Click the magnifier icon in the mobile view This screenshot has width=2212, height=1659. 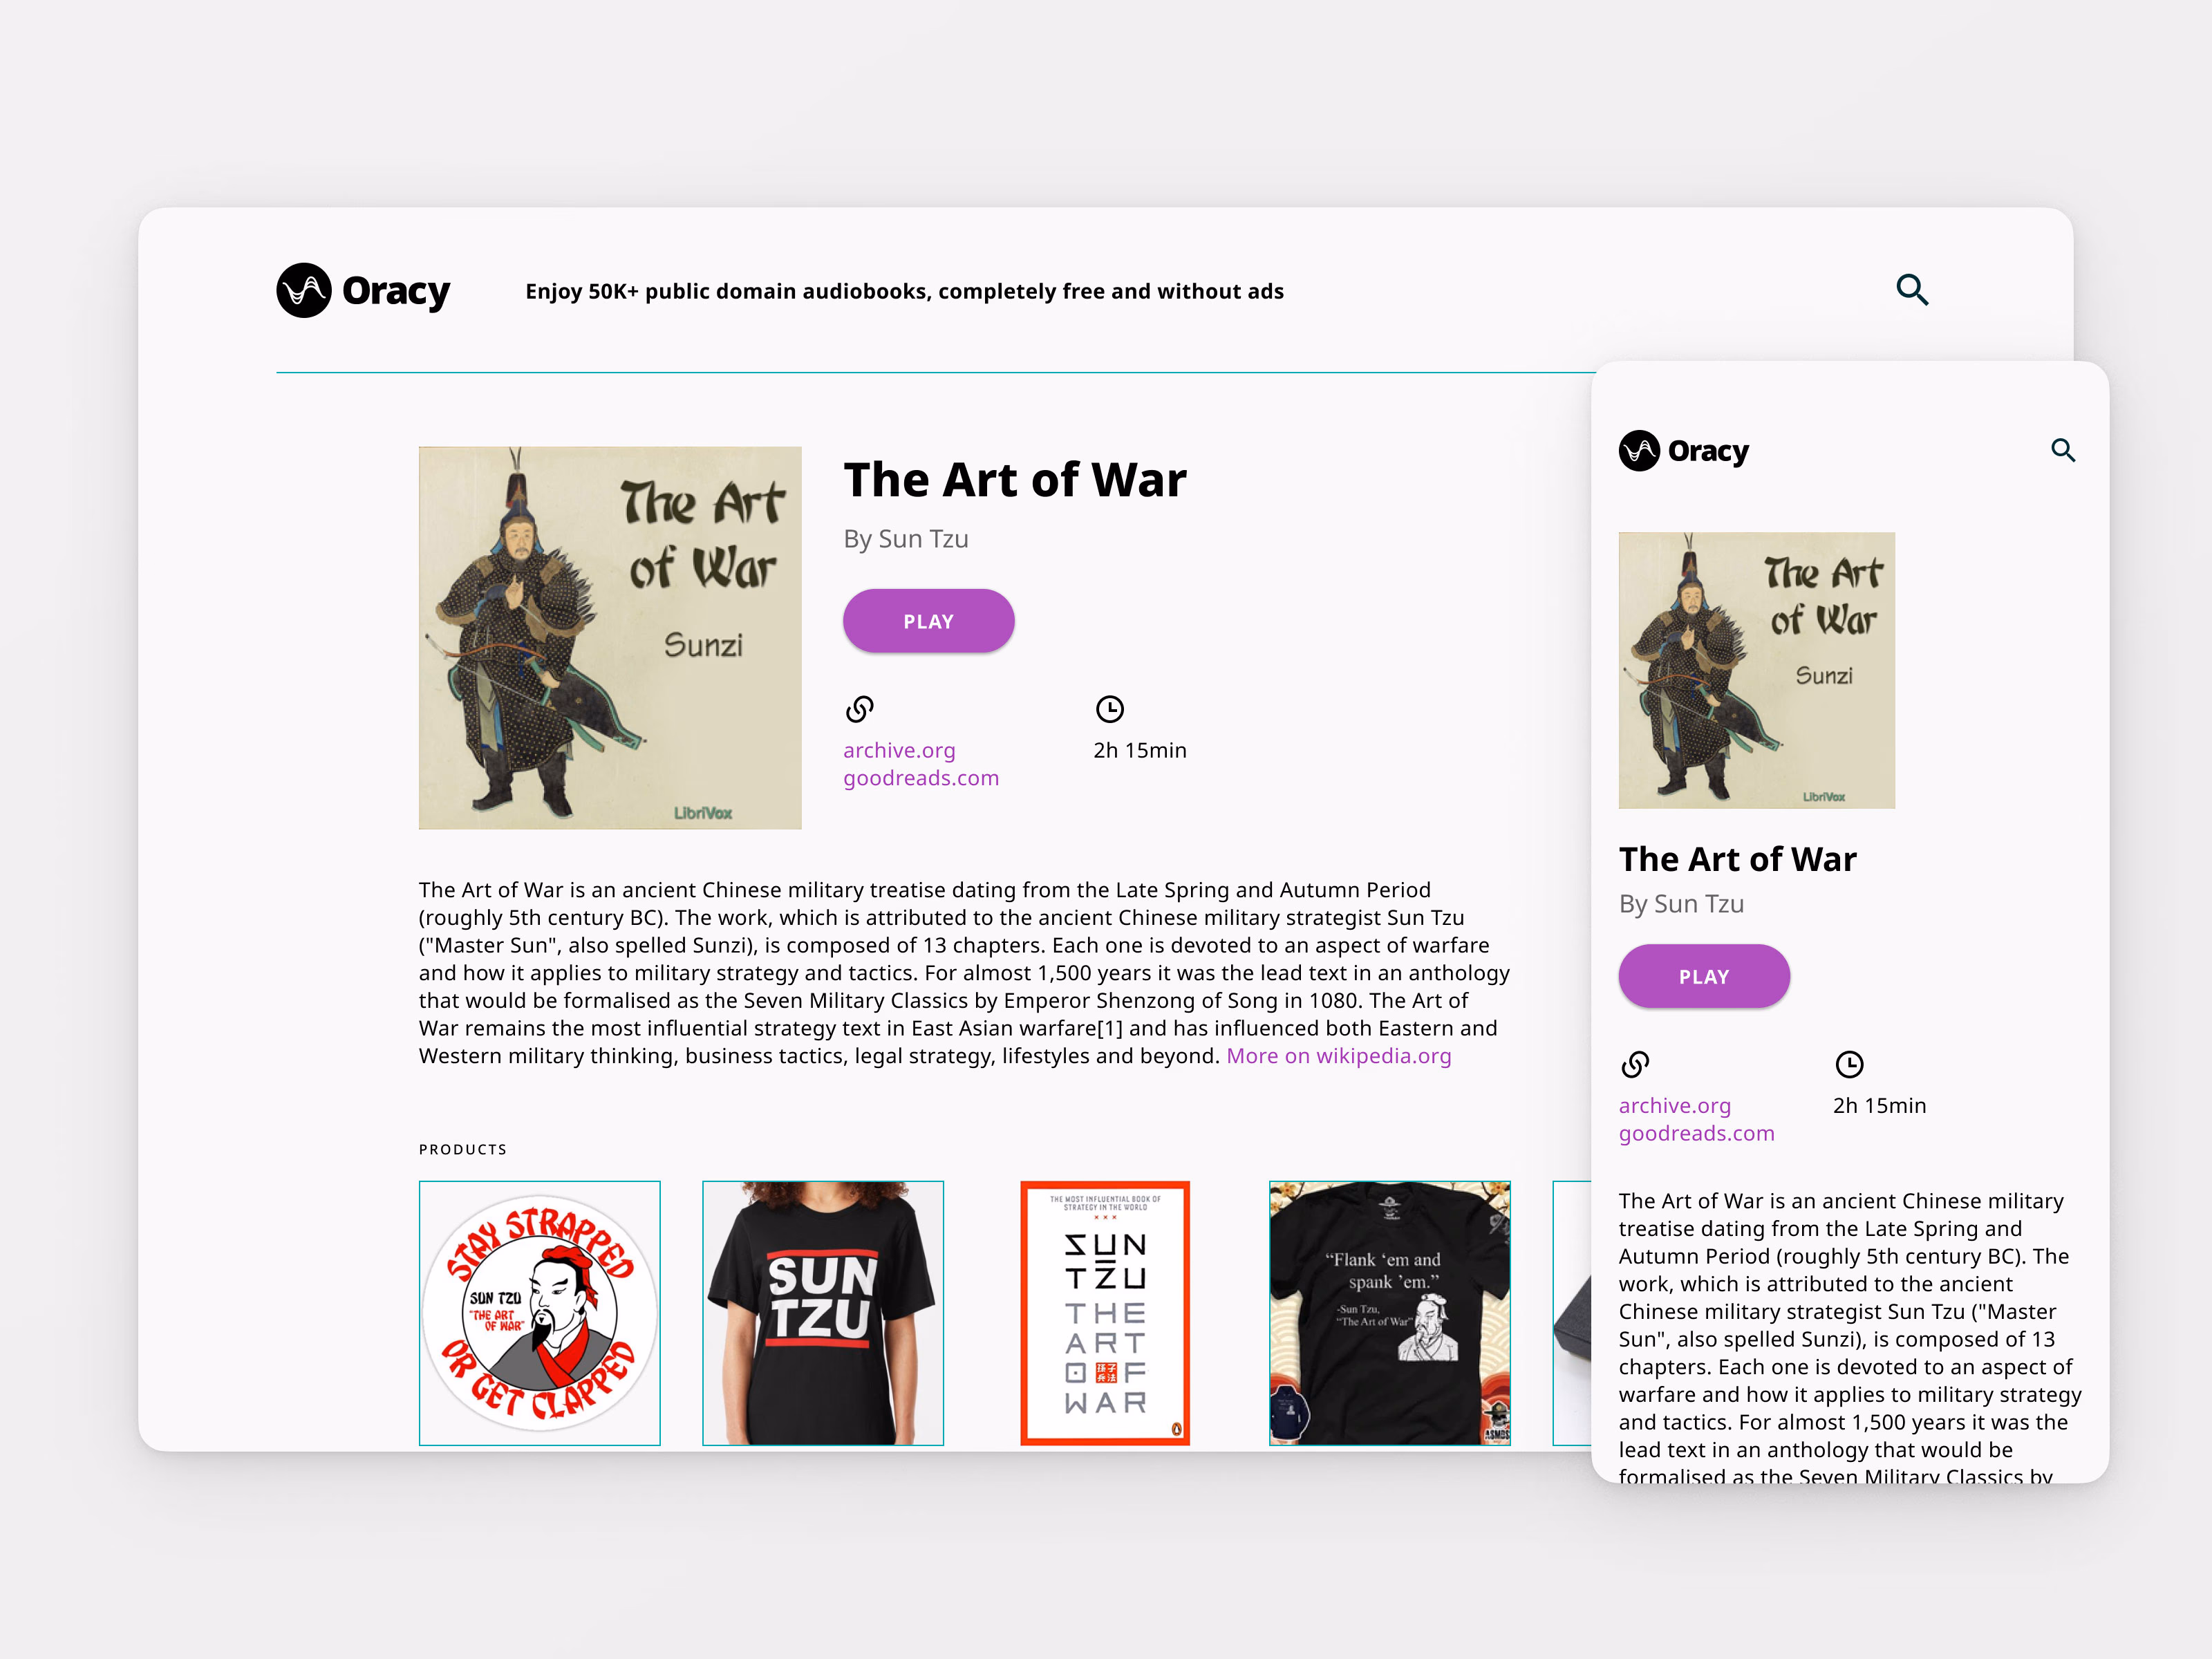click(x=2064, y=451)
